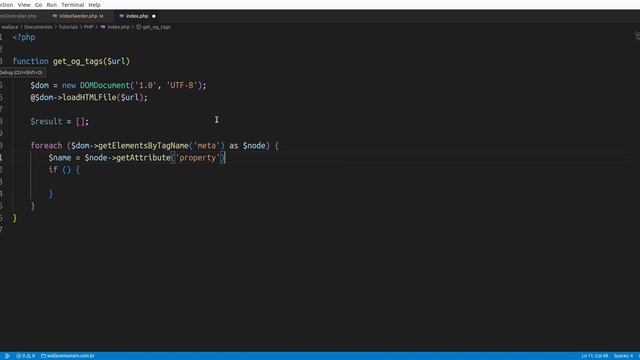Screen dimensions: 640x360
Task: Open the Run menu
Action: click(51, 5)
